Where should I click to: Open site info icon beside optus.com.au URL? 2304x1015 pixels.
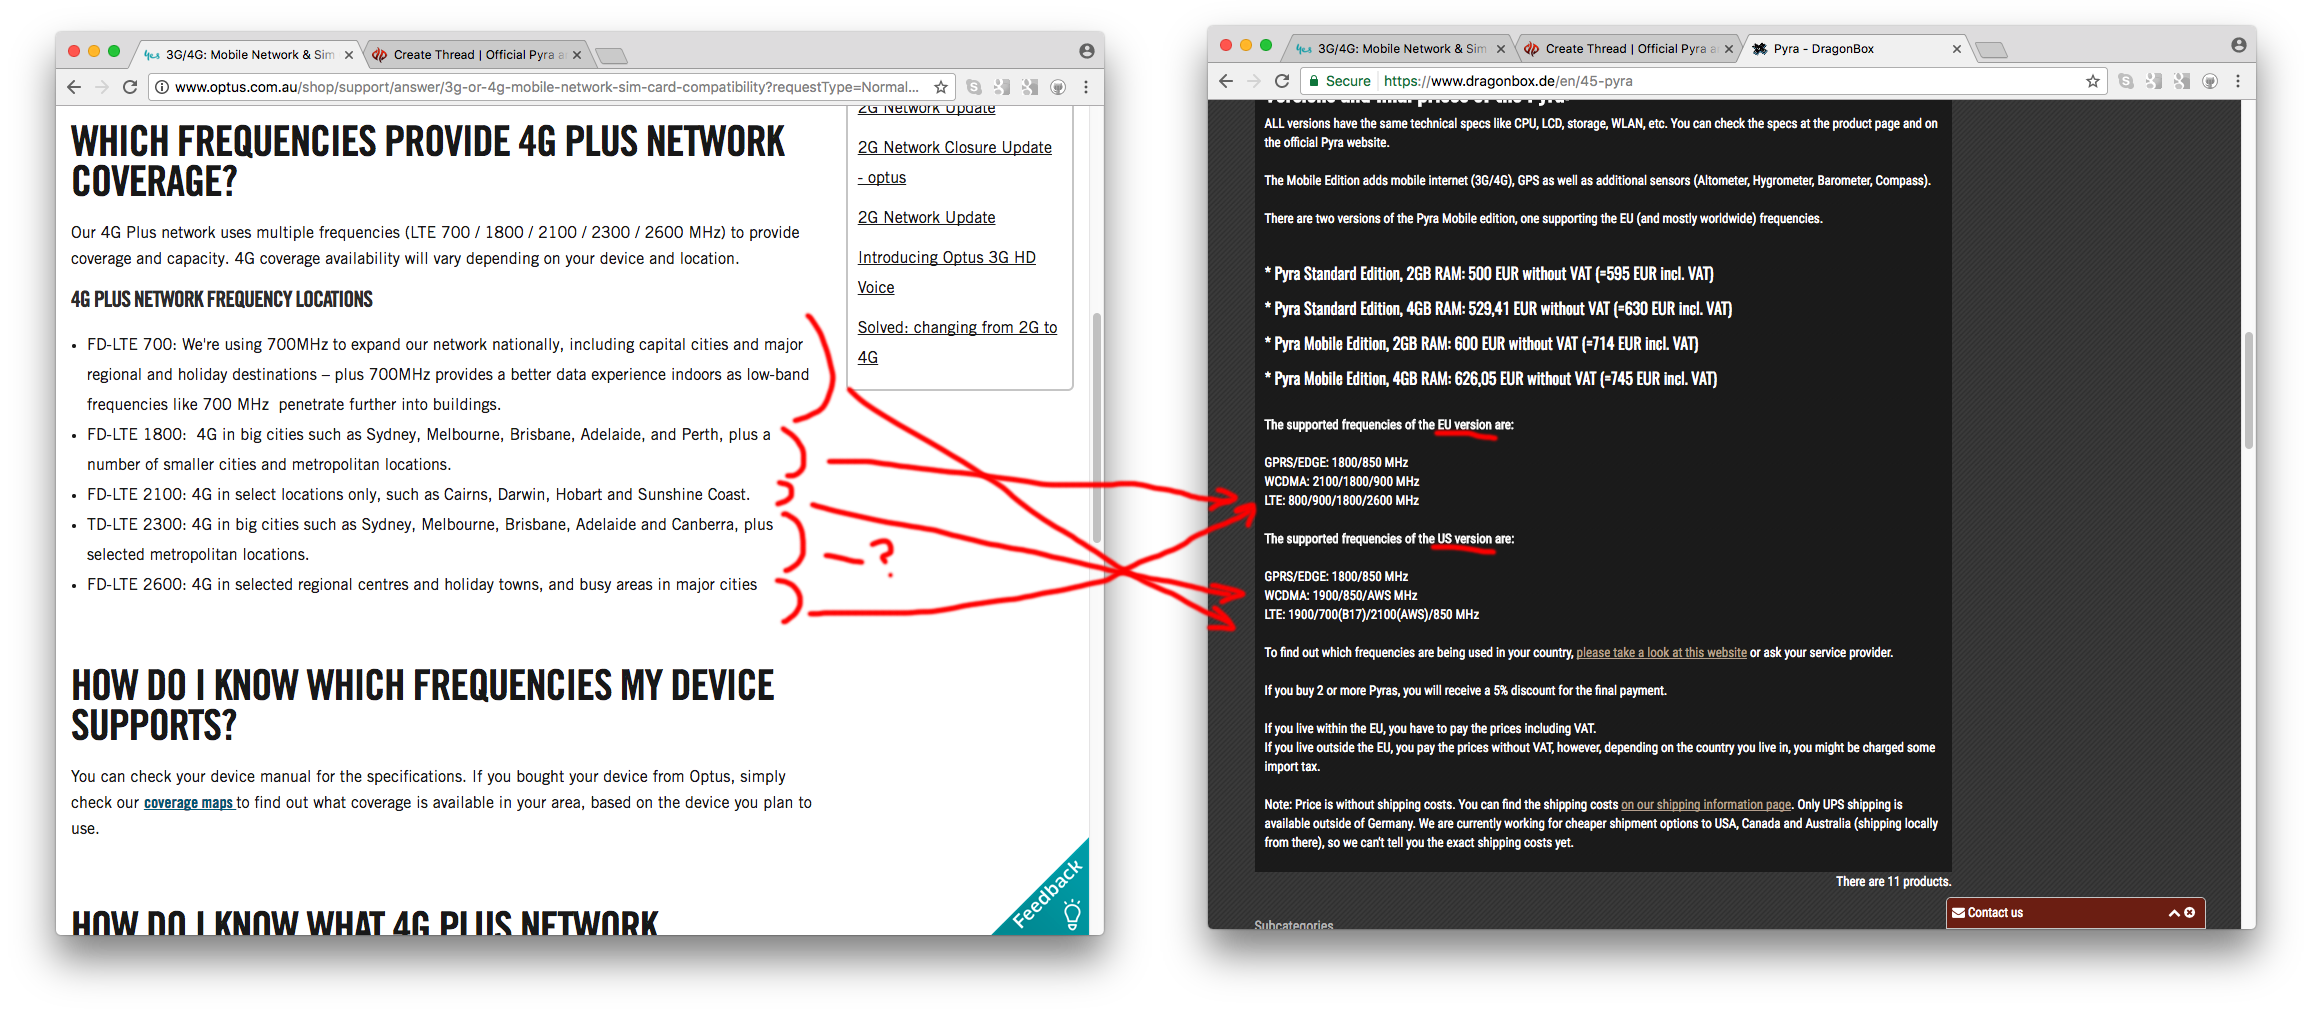tap(161, 87)
